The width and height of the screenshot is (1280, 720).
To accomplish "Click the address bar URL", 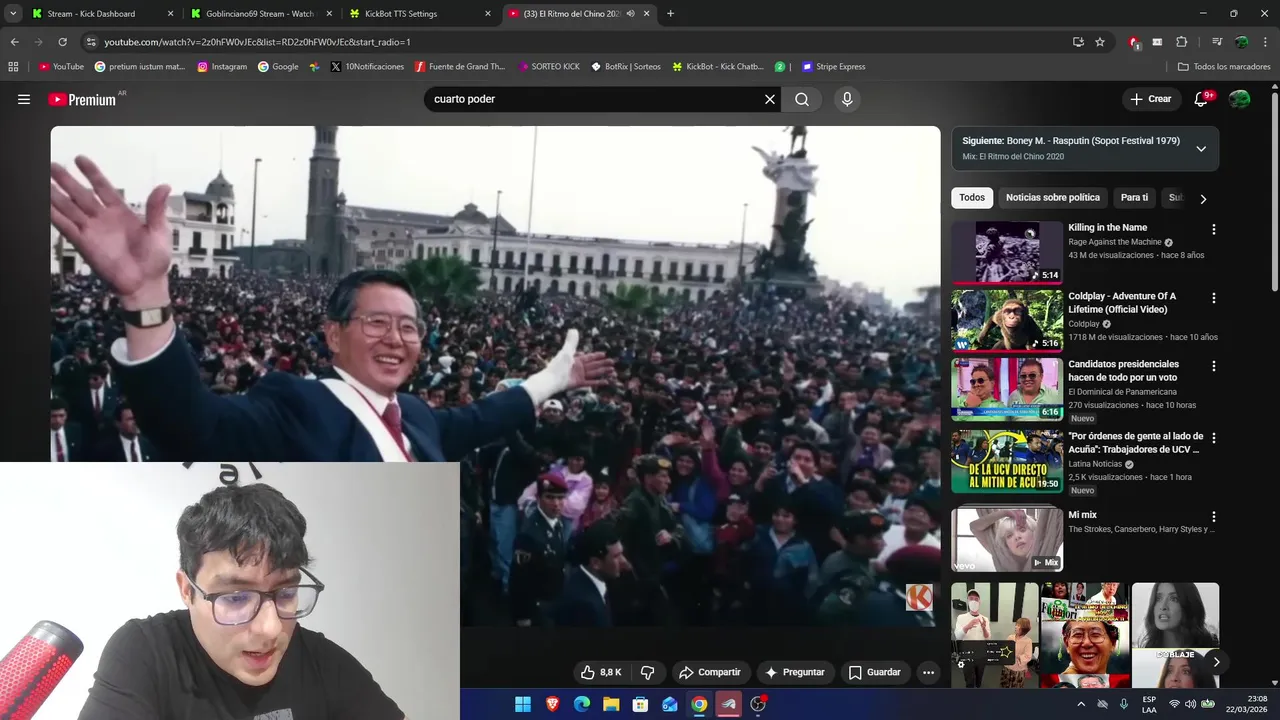I will [257, 42].
